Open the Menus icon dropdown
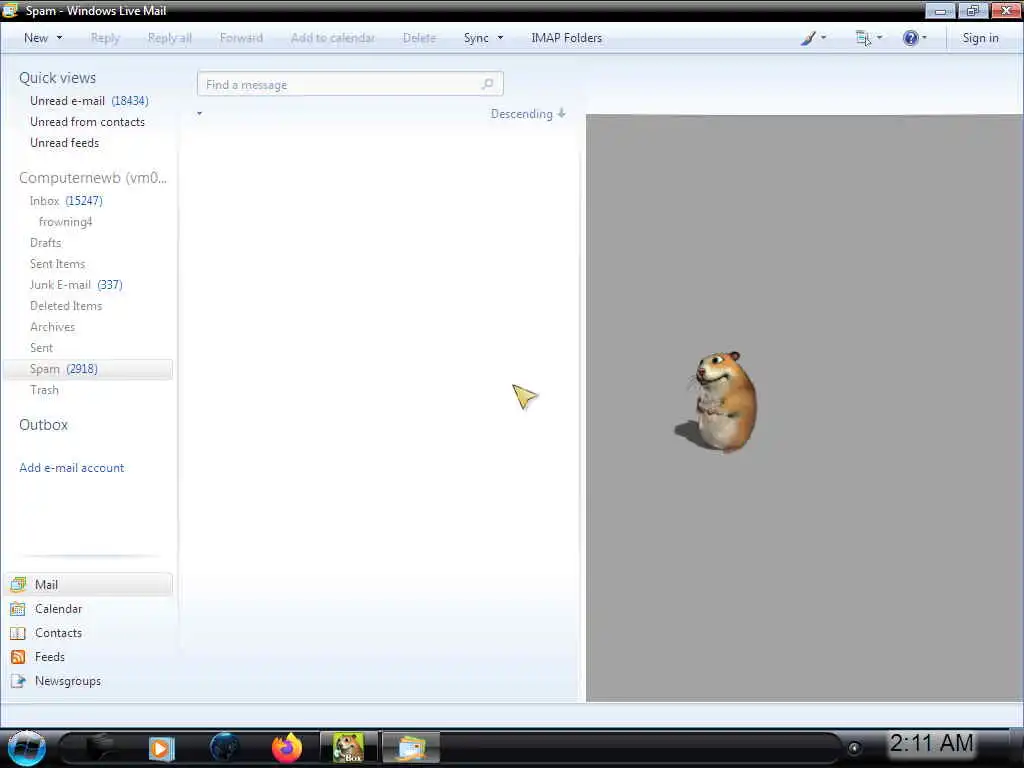The height and width of the screenshot is (768, 1024). (869, 38)
